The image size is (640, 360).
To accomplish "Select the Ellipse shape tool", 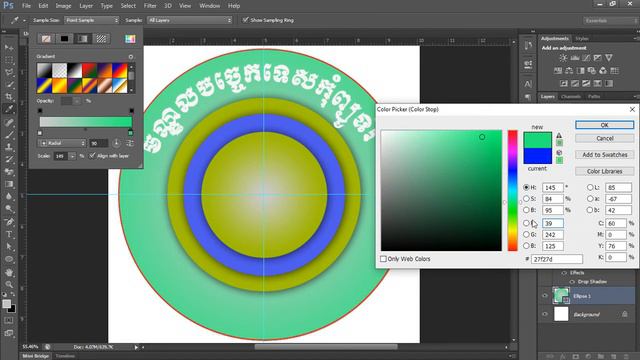I will 9,259.
